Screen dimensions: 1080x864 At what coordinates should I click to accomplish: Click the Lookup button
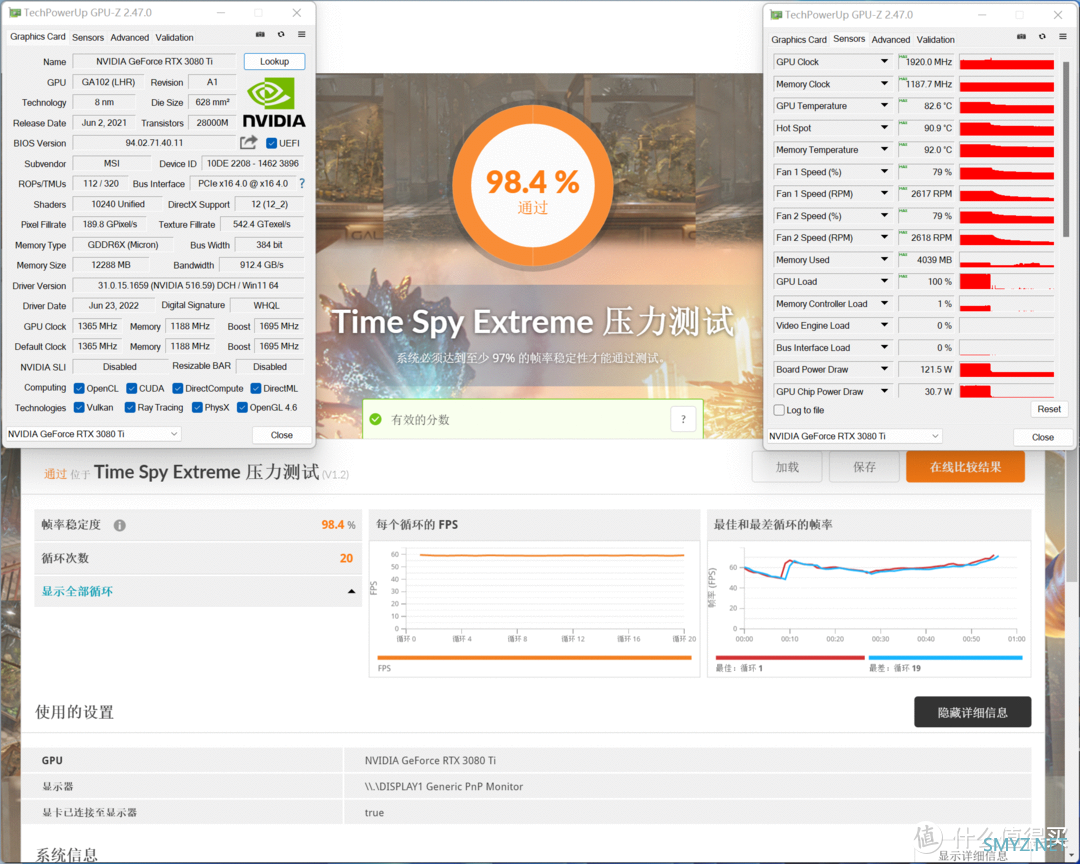[274, 61]
